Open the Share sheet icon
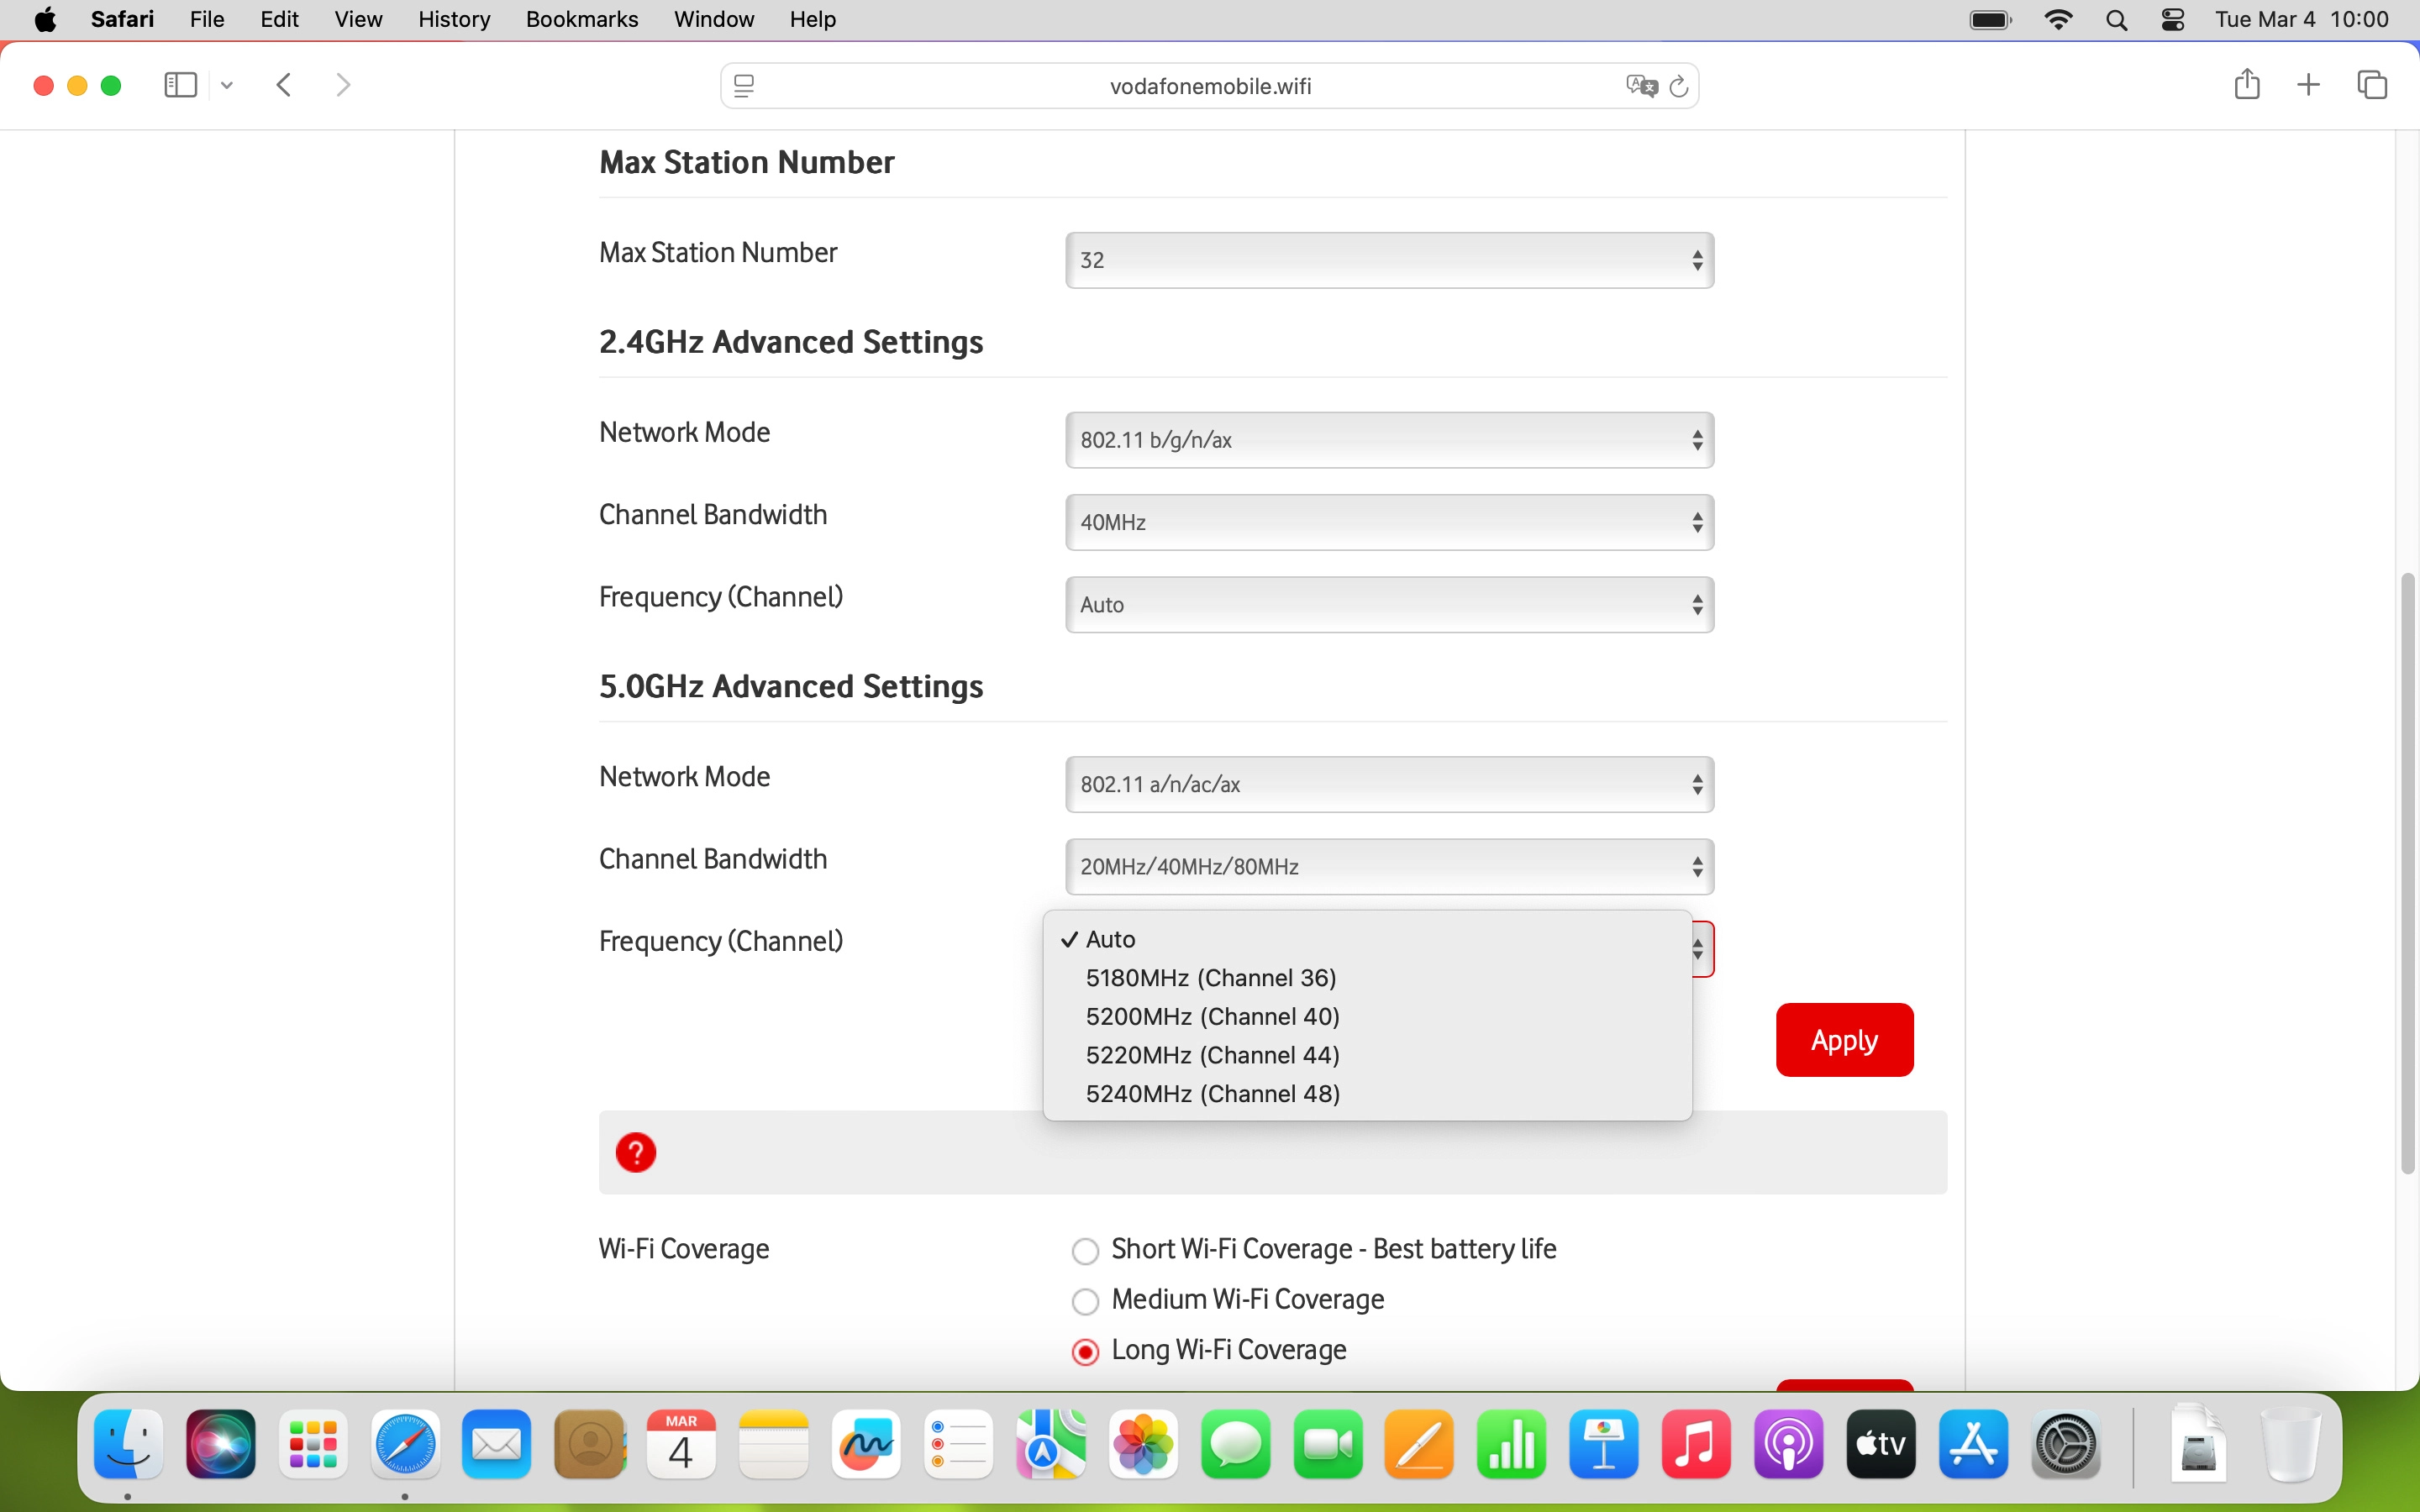 [x=2246, y=85]
